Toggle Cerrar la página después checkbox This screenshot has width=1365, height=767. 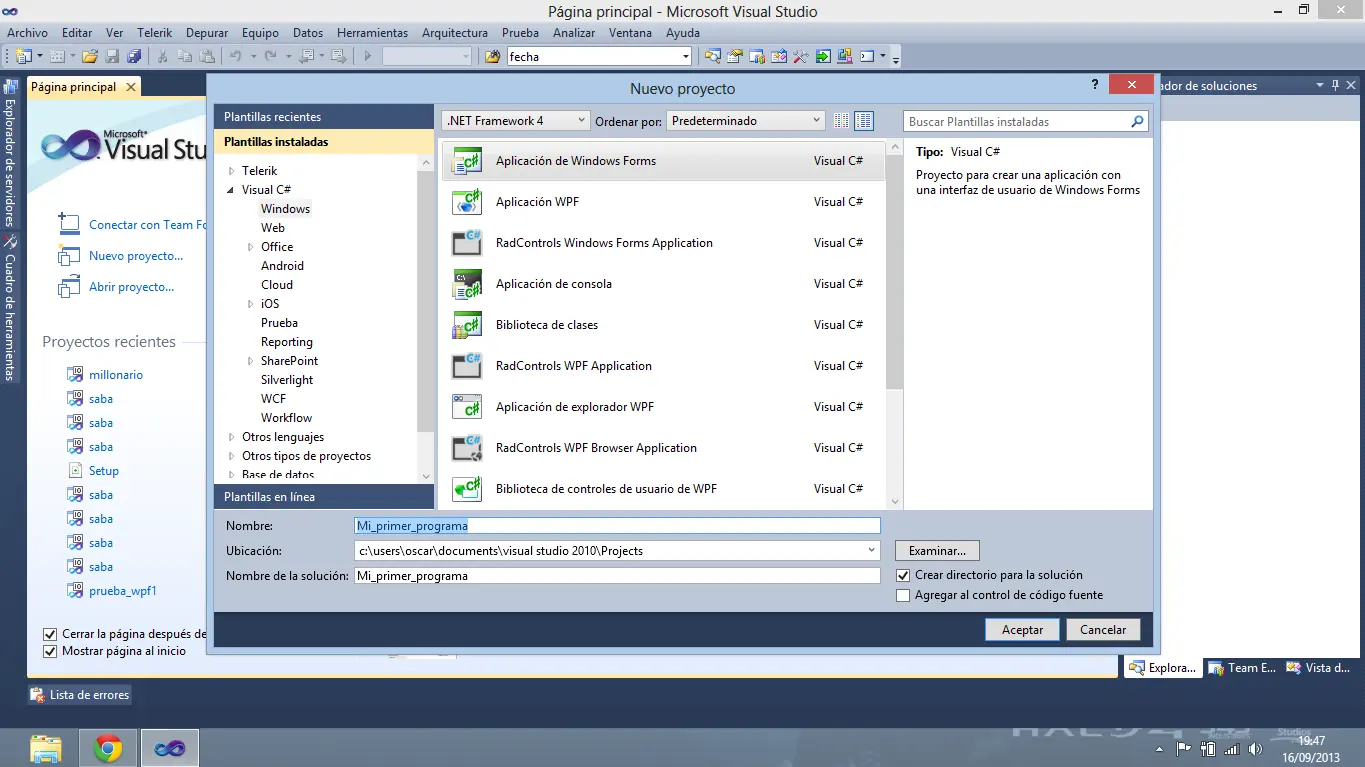point(50,634)
